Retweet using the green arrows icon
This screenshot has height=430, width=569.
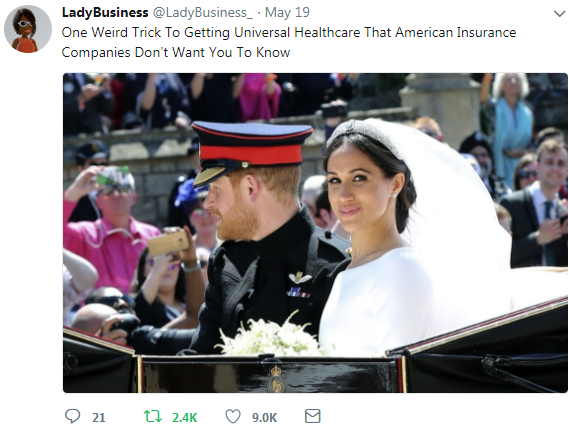[153, 416]
